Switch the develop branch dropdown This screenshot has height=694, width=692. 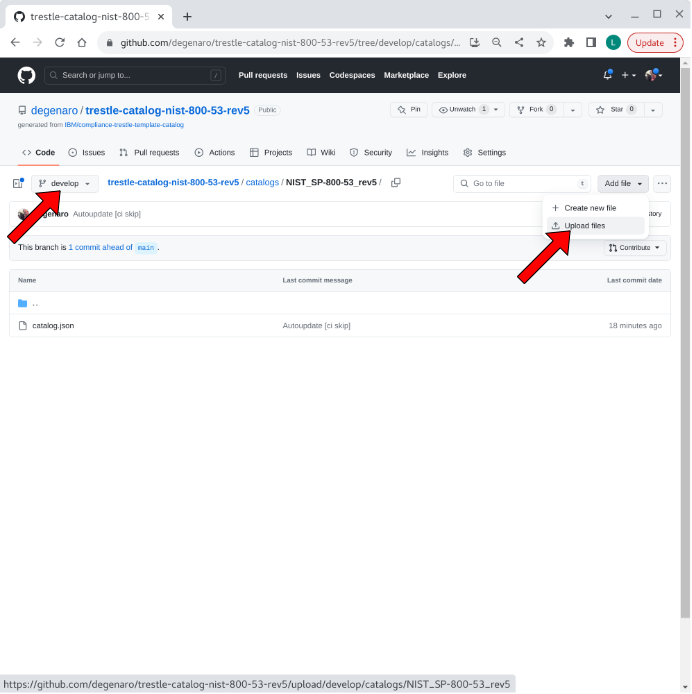[65, 183]
